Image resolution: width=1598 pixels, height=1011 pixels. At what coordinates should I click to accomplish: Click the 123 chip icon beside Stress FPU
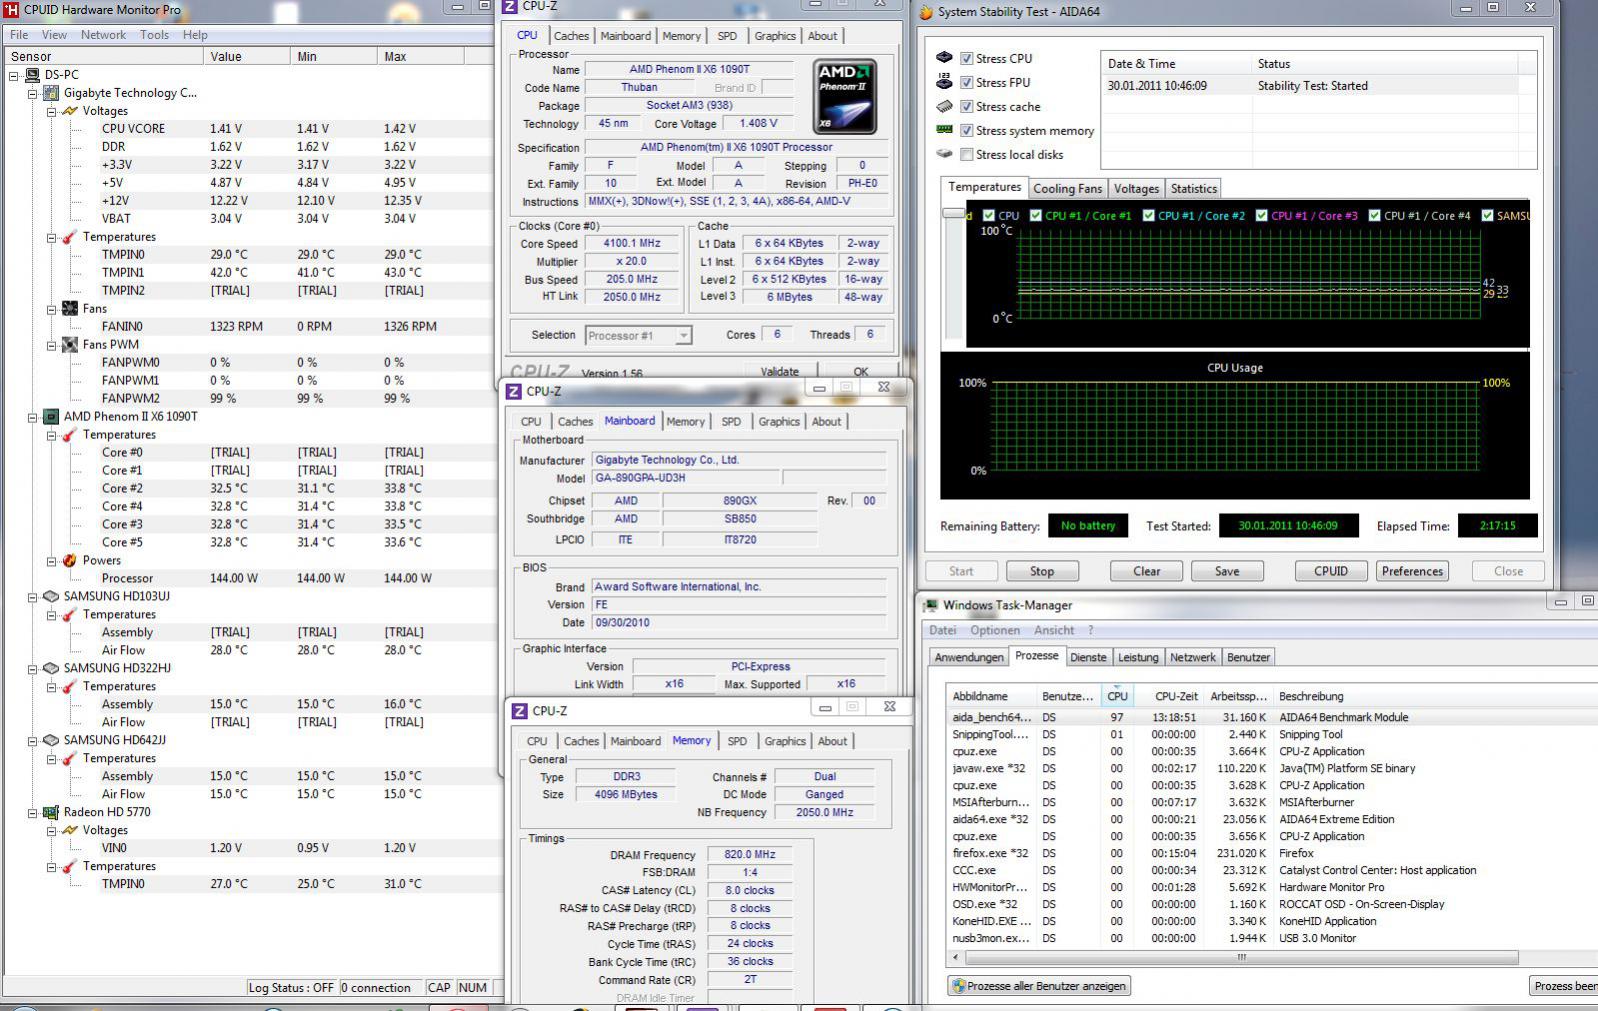[944, 82]
